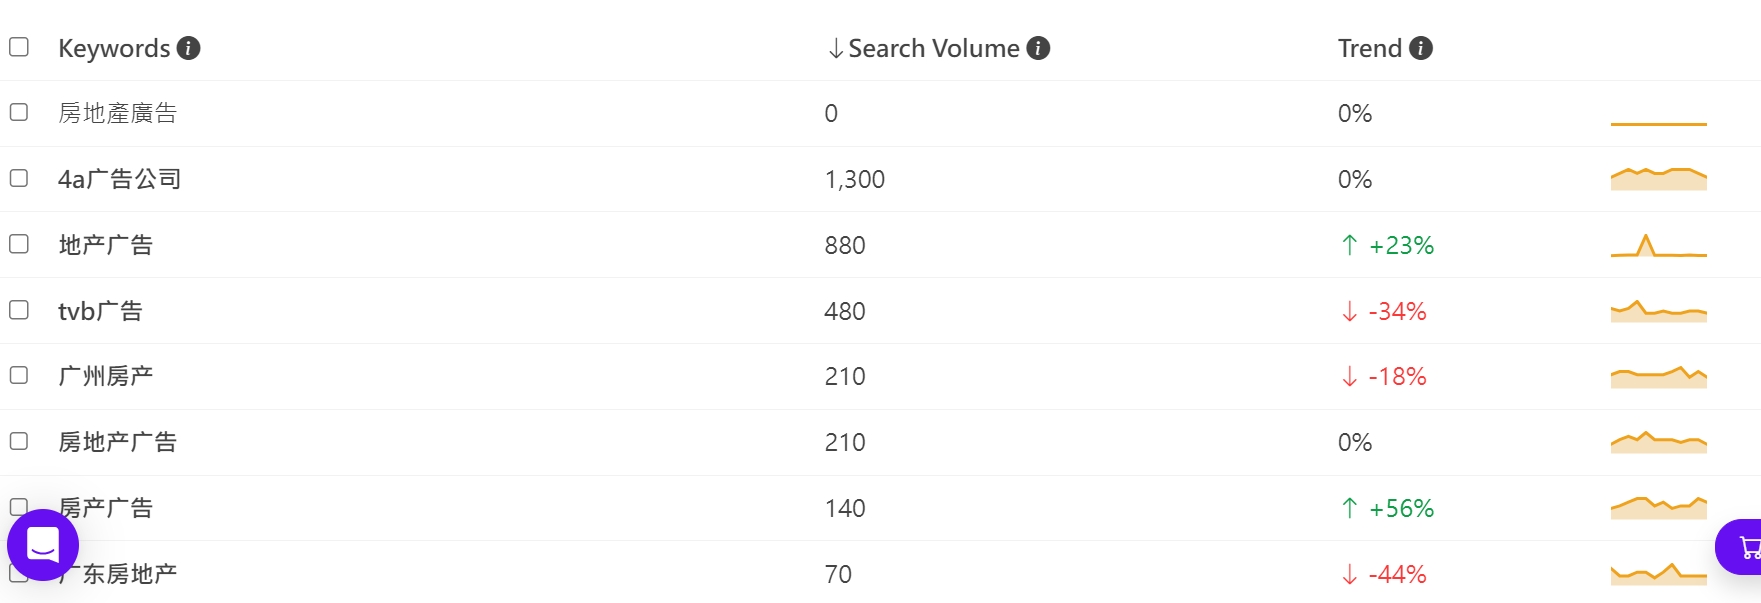Click the +56% trend value for 房产广告

pyautogui.click(x=1400, y=508)
